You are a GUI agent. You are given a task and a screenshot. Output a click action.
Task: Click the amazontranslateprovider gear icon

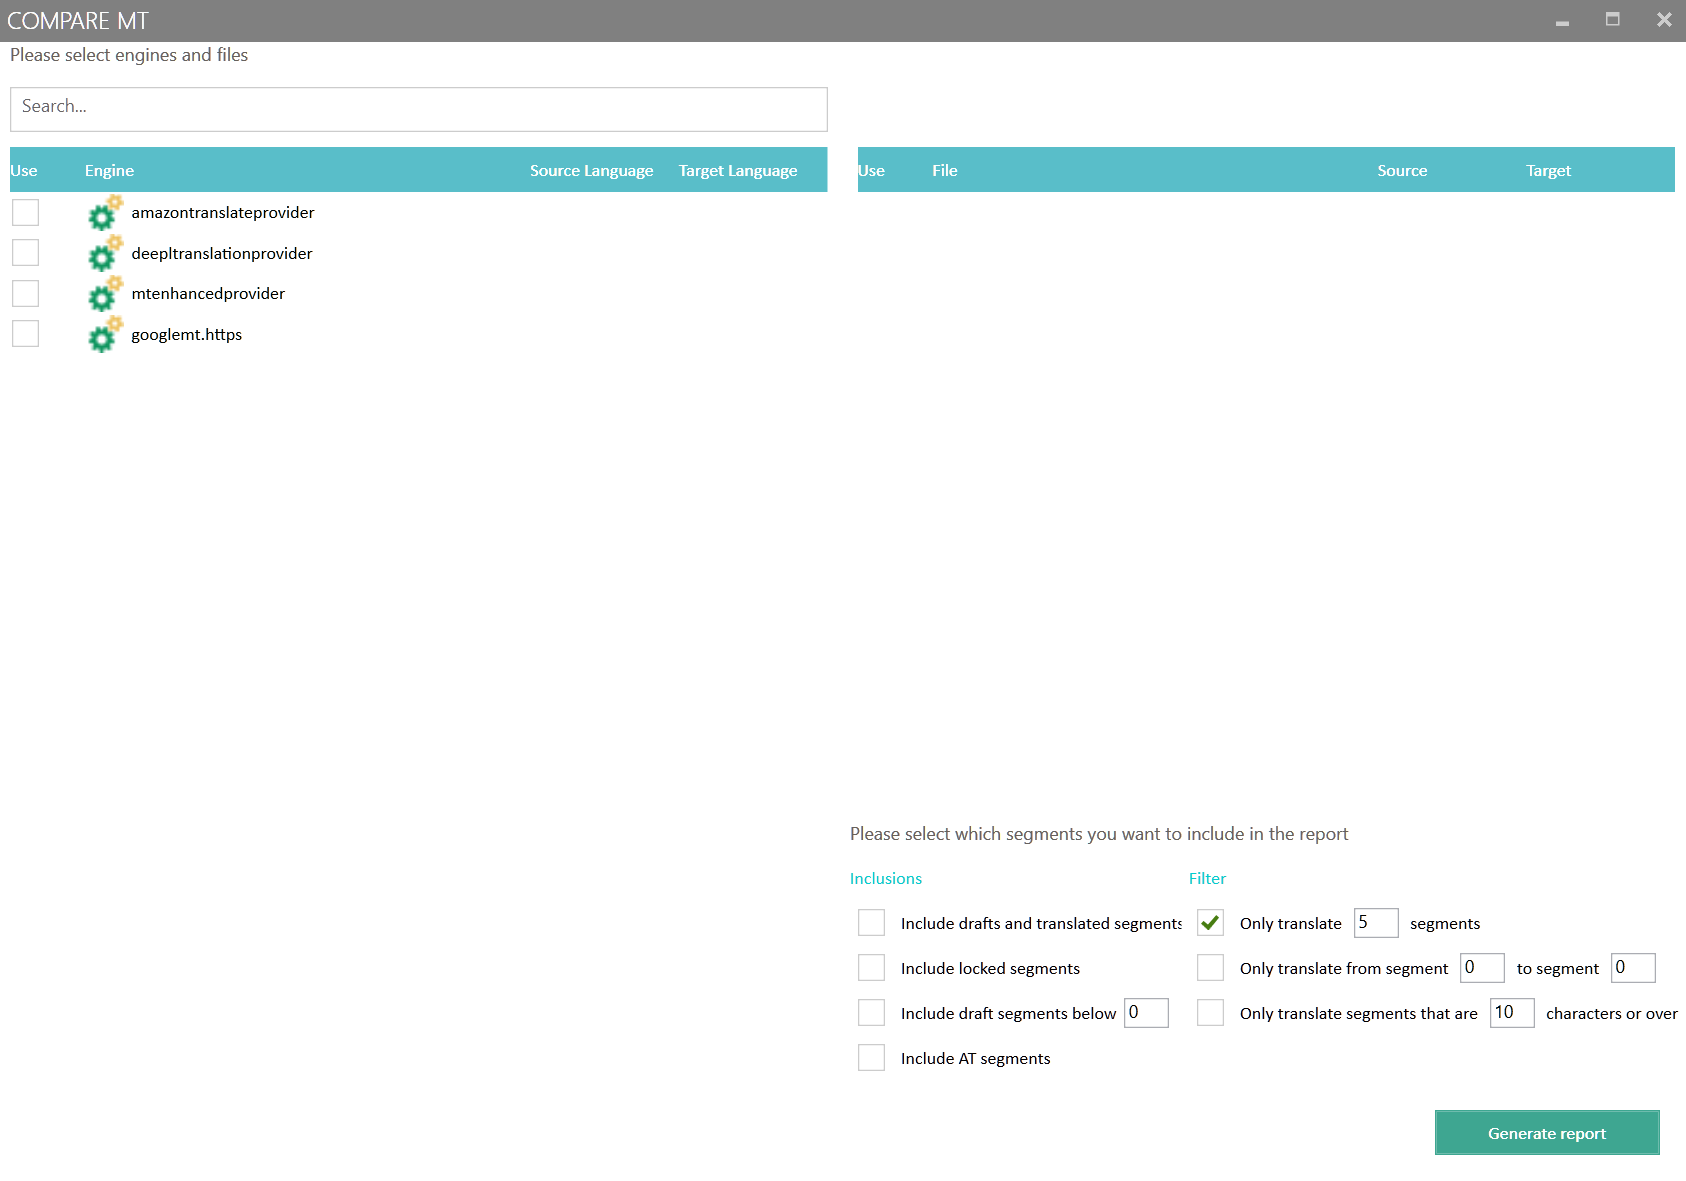pyautogui.click(x=104, y=213)
